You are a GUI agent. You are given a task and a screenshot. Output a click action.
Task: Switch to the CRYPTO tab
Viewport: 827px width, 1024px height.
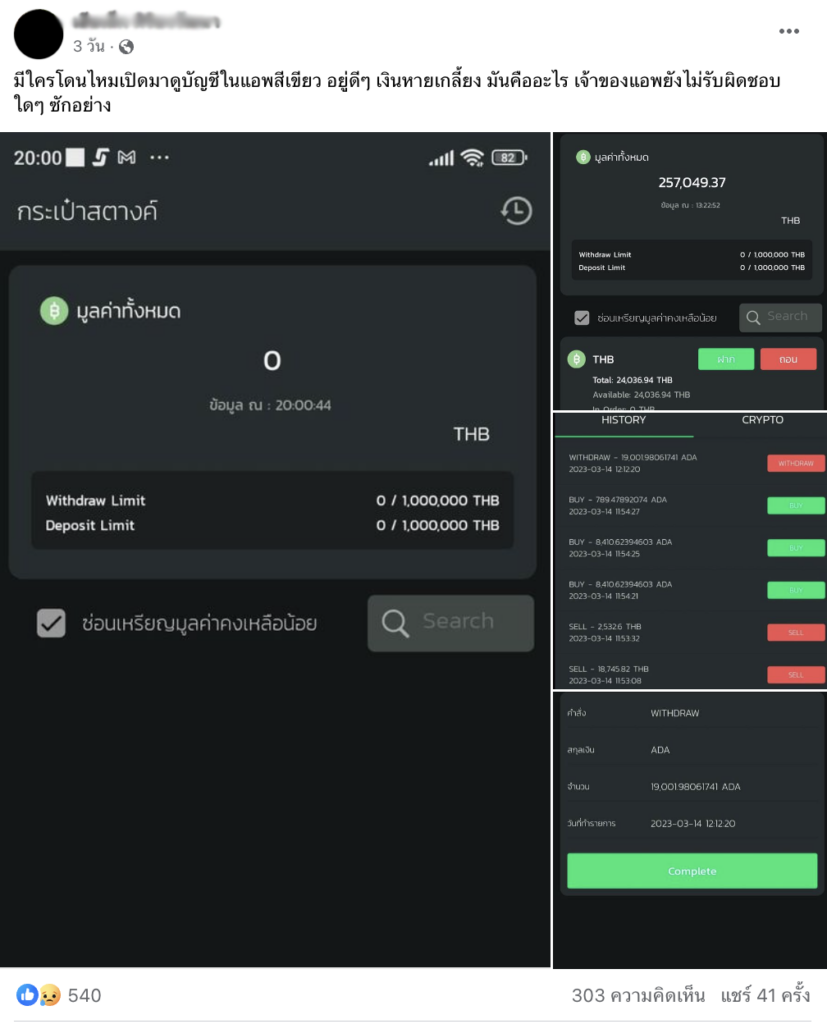tap(762, 420)
